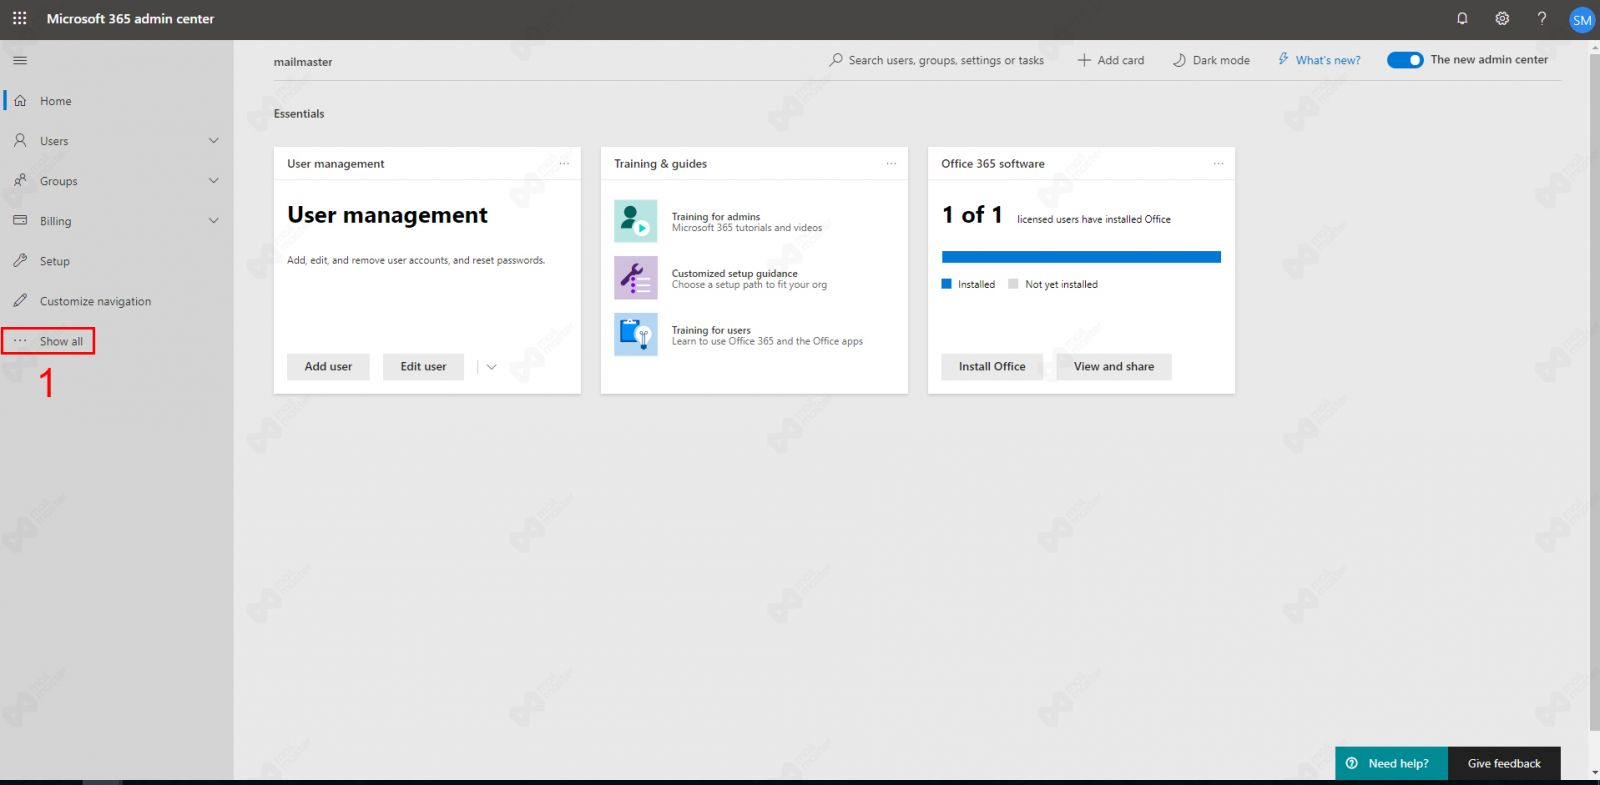
Task: Open the settings gear icon
Action: [1502, 18]
